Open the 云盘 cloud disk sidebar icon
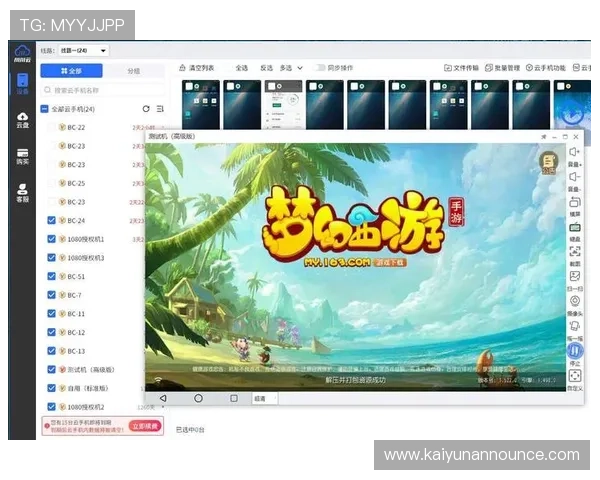600x480 pixels. point(22,121)
